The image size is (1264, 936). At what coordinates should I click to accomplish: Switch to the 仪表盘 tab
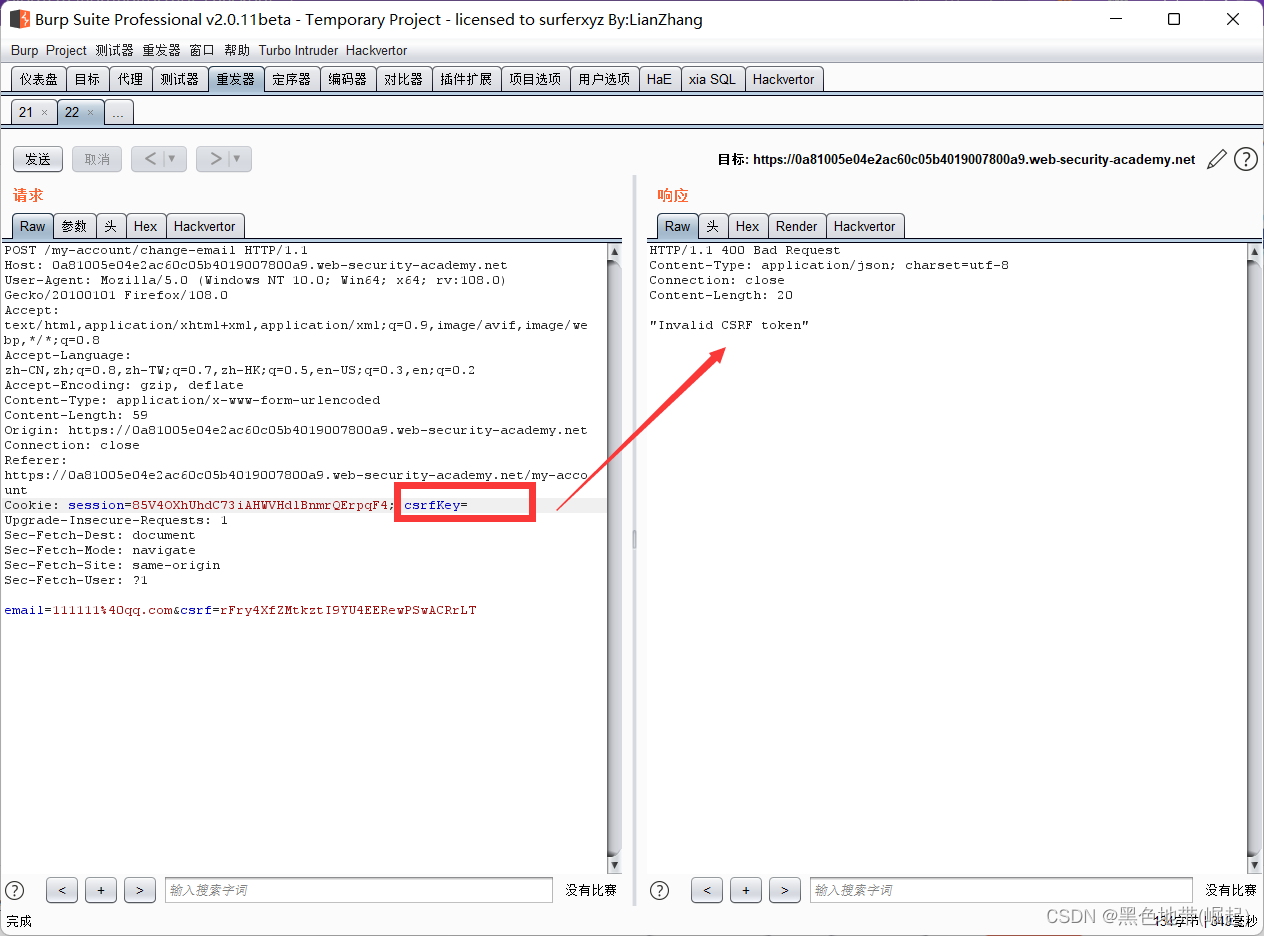coord(39,79)
